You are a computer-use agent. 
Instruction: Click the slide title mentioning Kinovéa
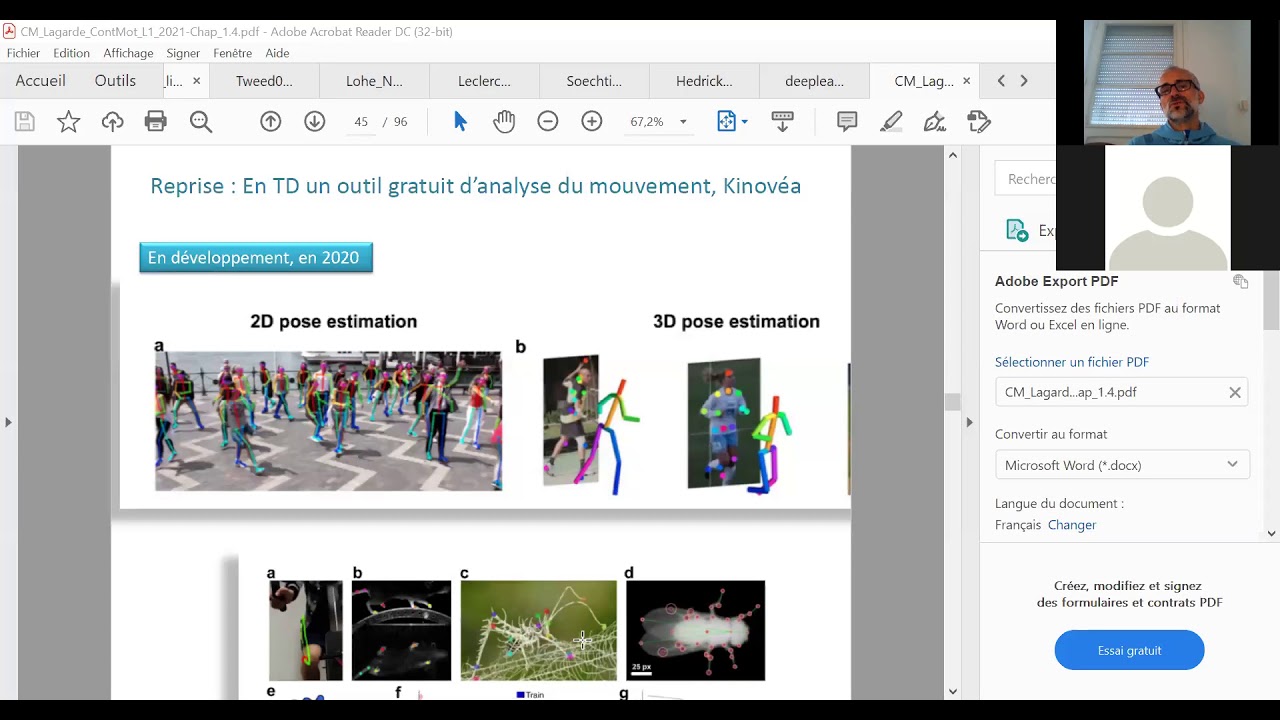pyautogui.click(x=475, y=186)
